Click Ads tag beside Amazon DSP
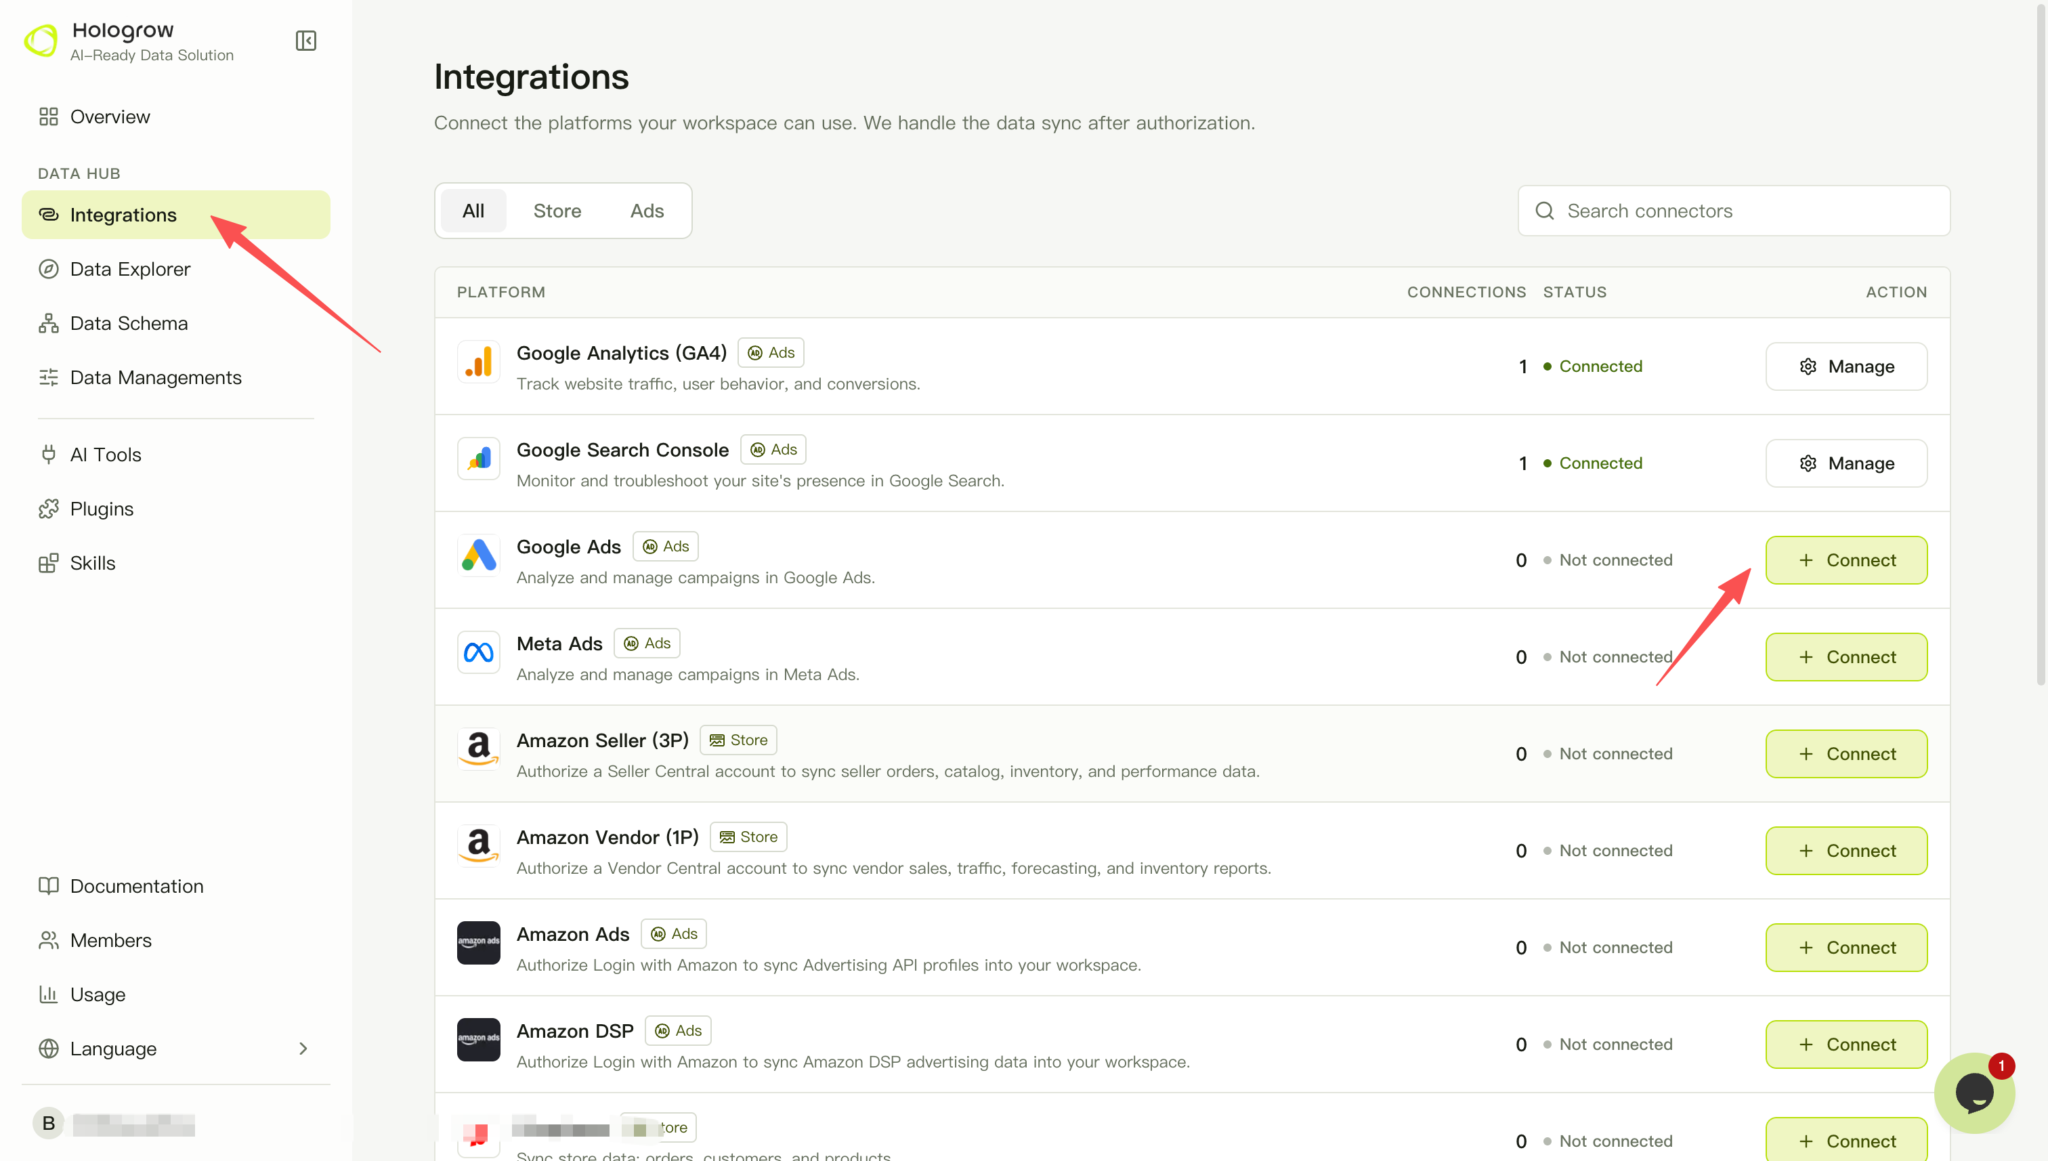The width and height of the screenshot is (2048, 1161). coord(678,1031)
